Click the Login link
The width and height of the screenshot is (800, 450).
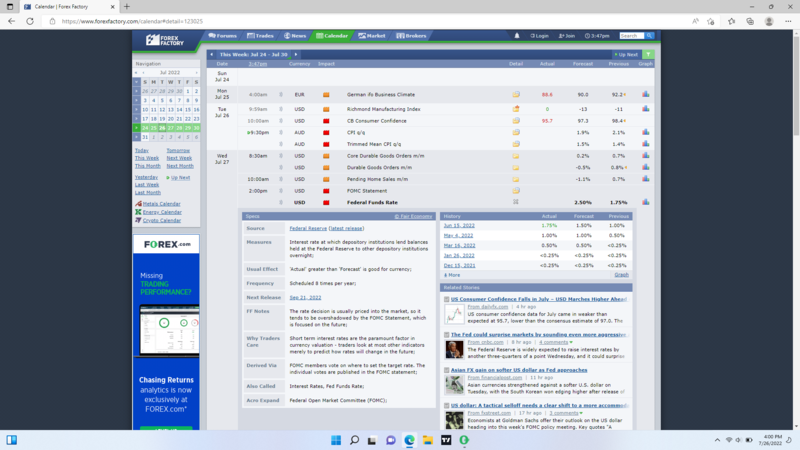[539, 36]
